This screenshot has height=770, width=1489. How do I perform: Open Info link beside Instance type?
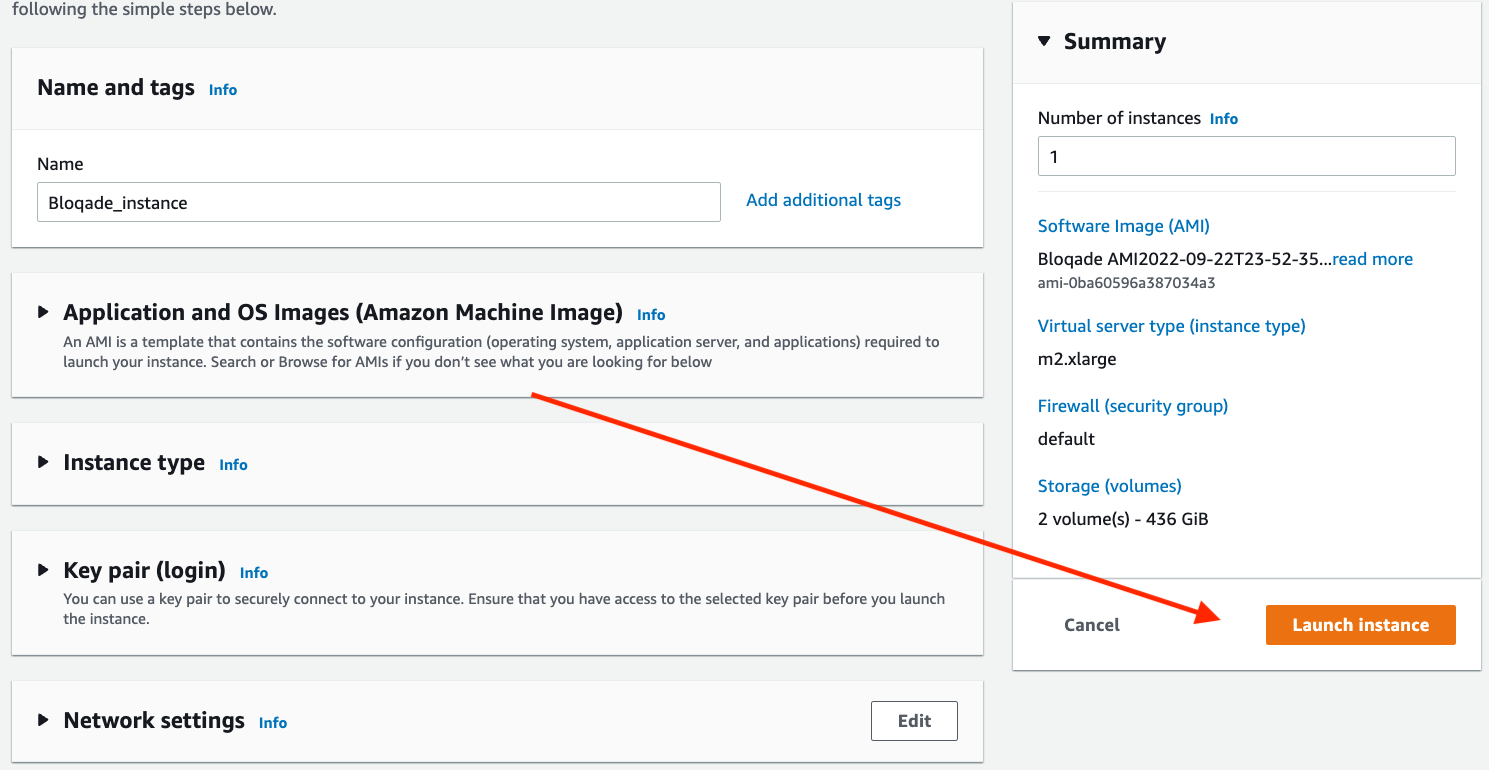click(233, 465)
